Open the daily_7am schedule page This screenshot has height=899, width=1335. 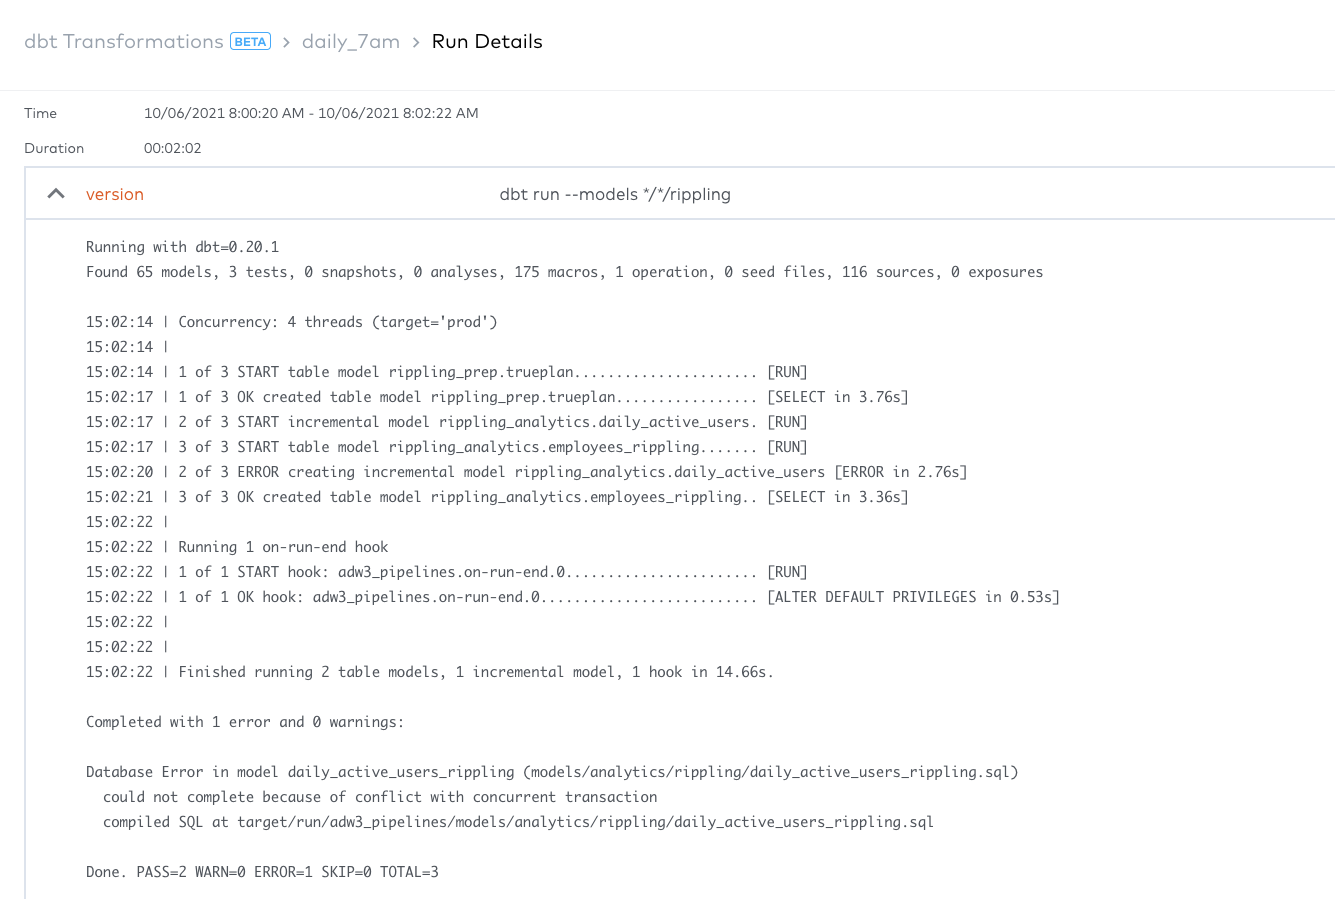tap(350, 41)
